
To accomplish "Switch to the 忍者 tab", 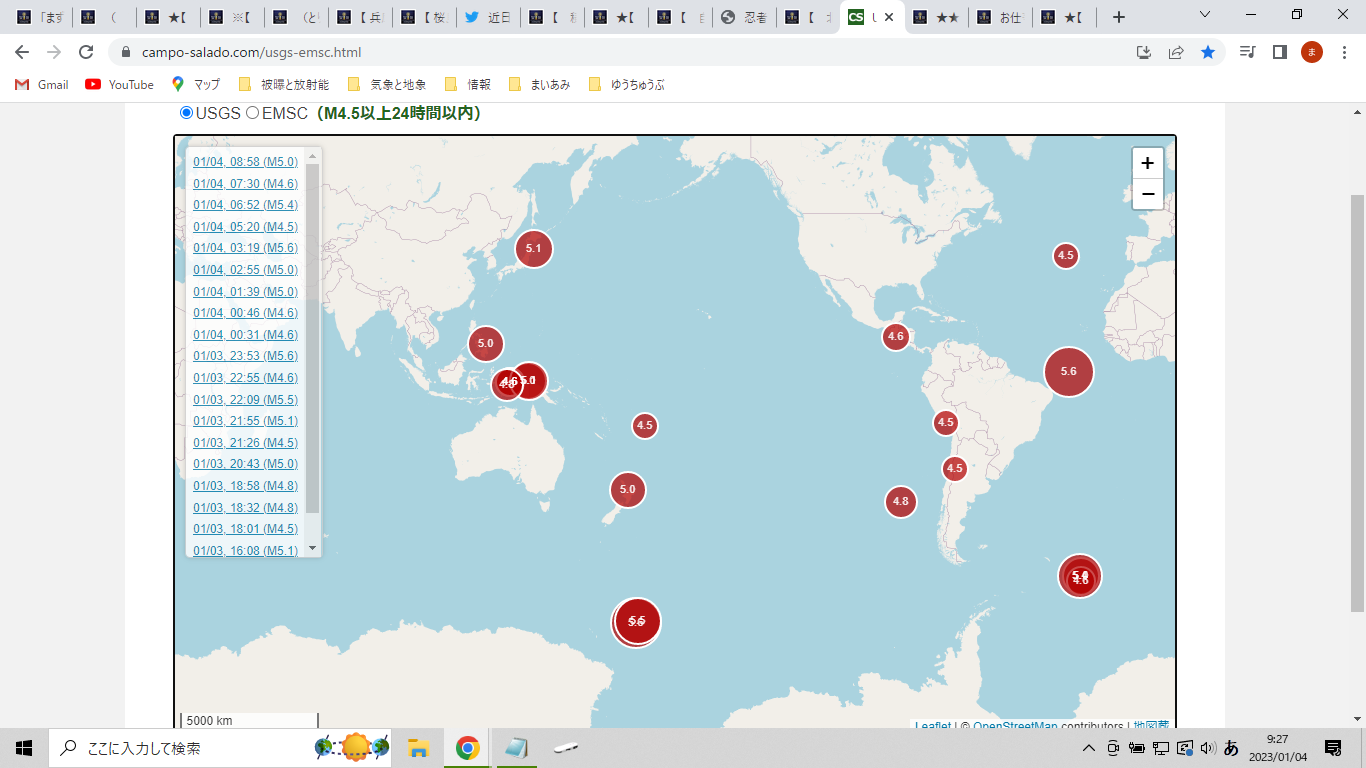I will 743,17.
